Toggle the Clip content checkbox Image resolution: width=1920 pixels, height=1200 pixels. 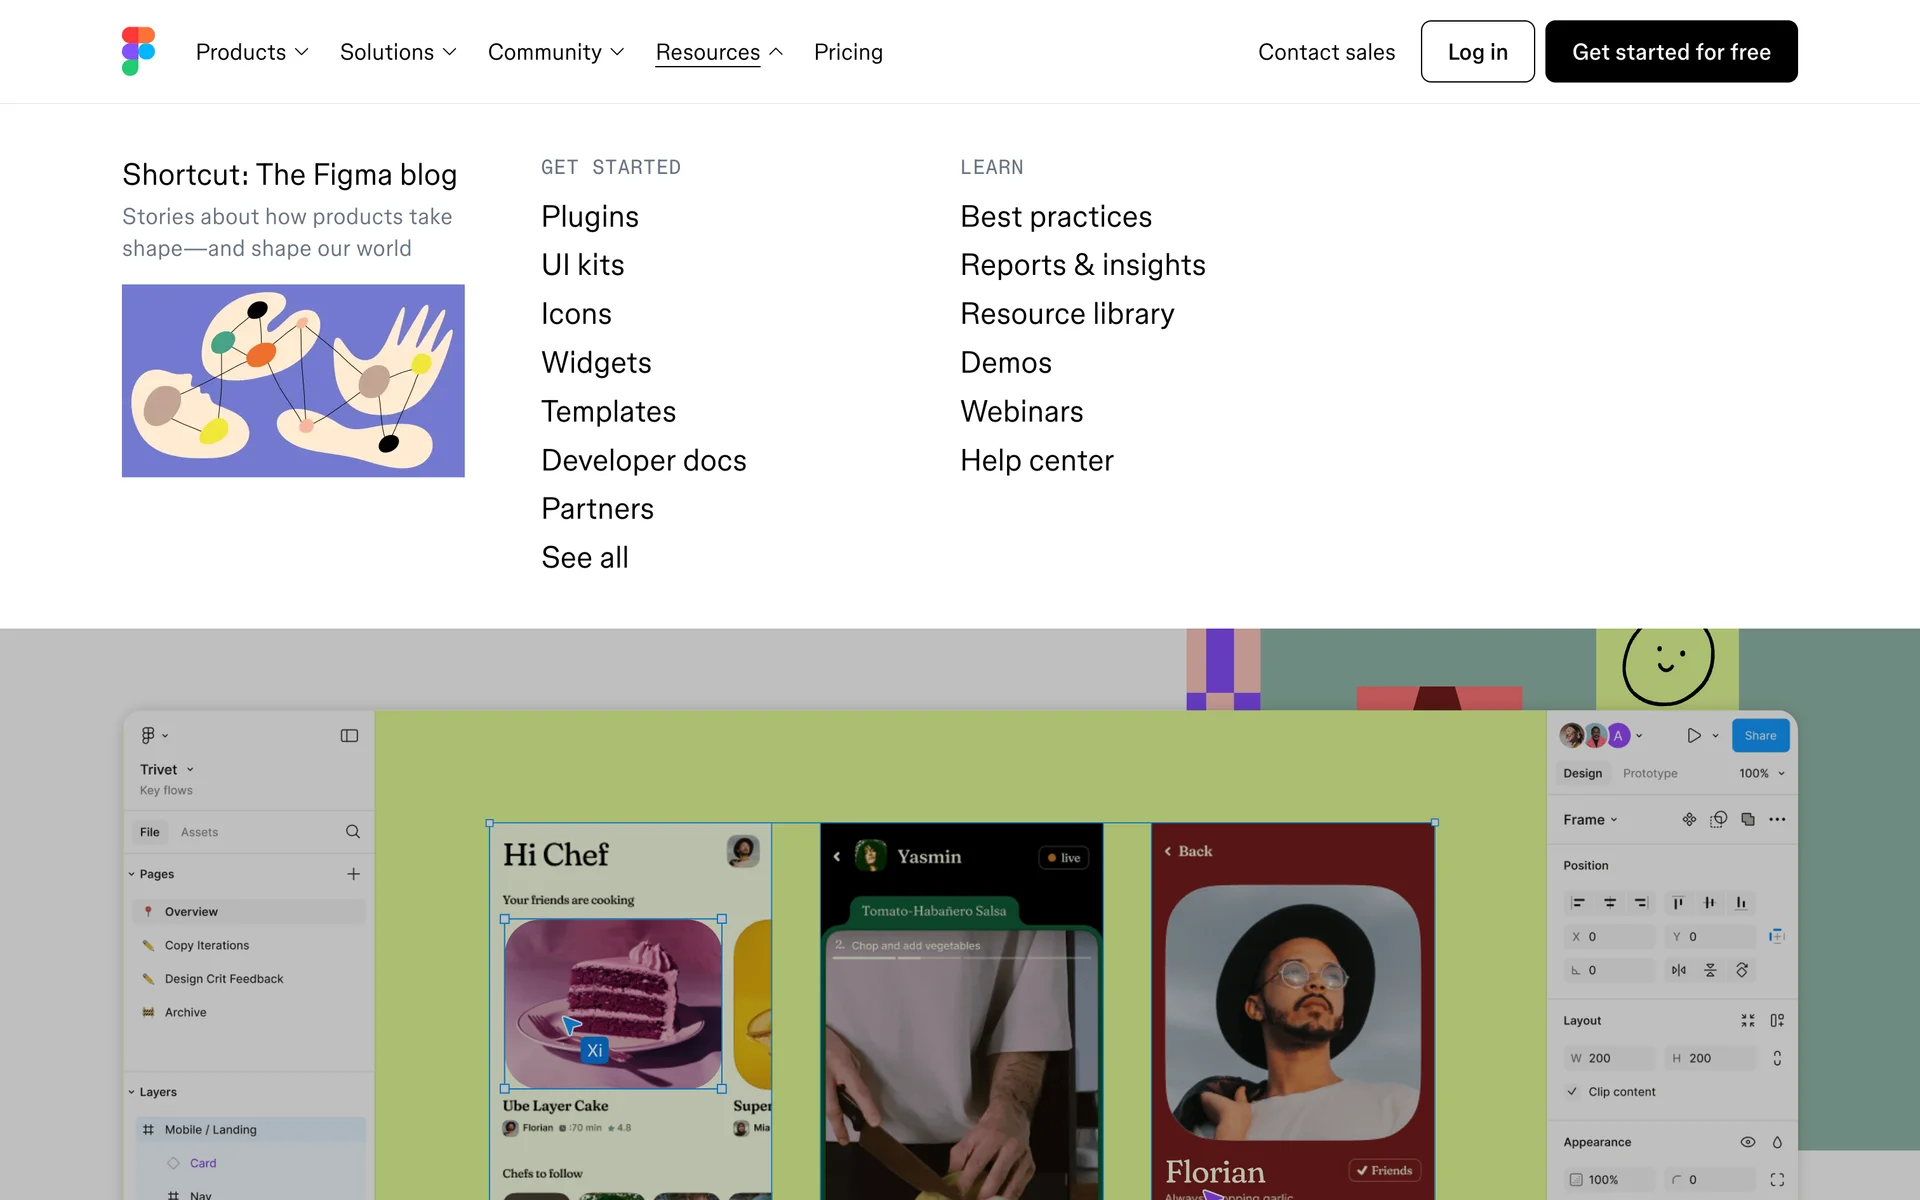1572,1092
